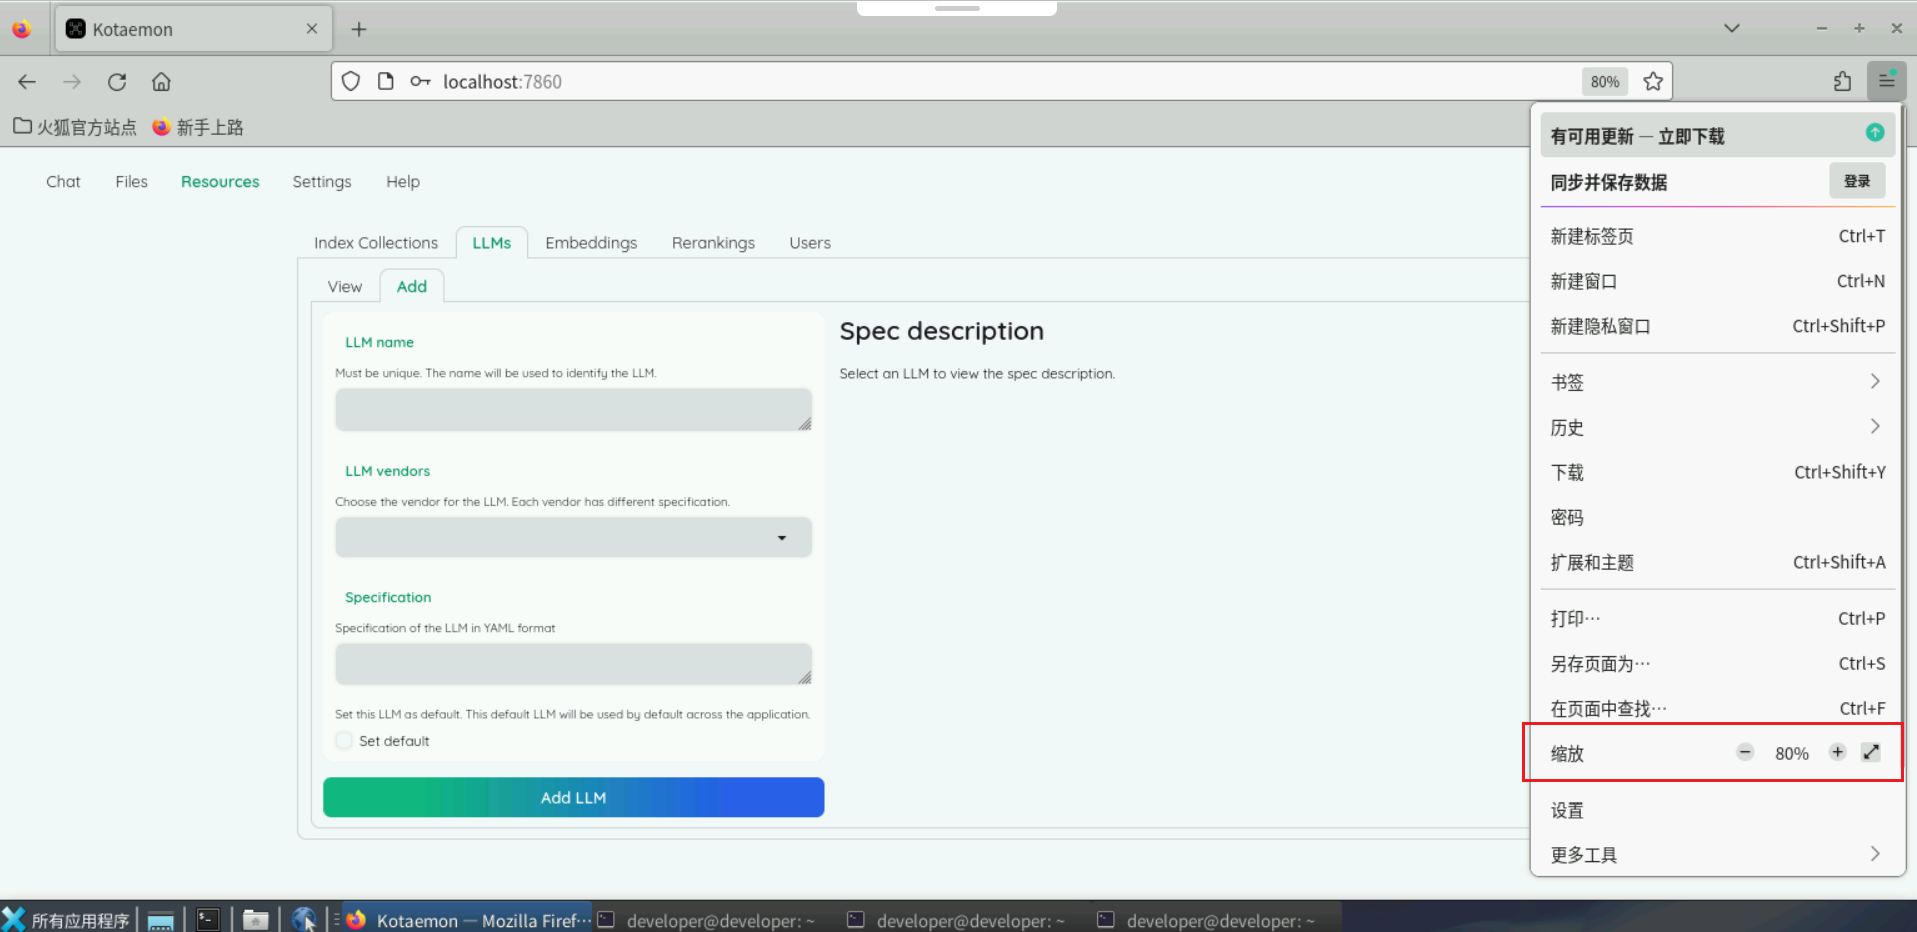
Task: Click the permissions key icon in address bar
Action: tap(420, 82)
